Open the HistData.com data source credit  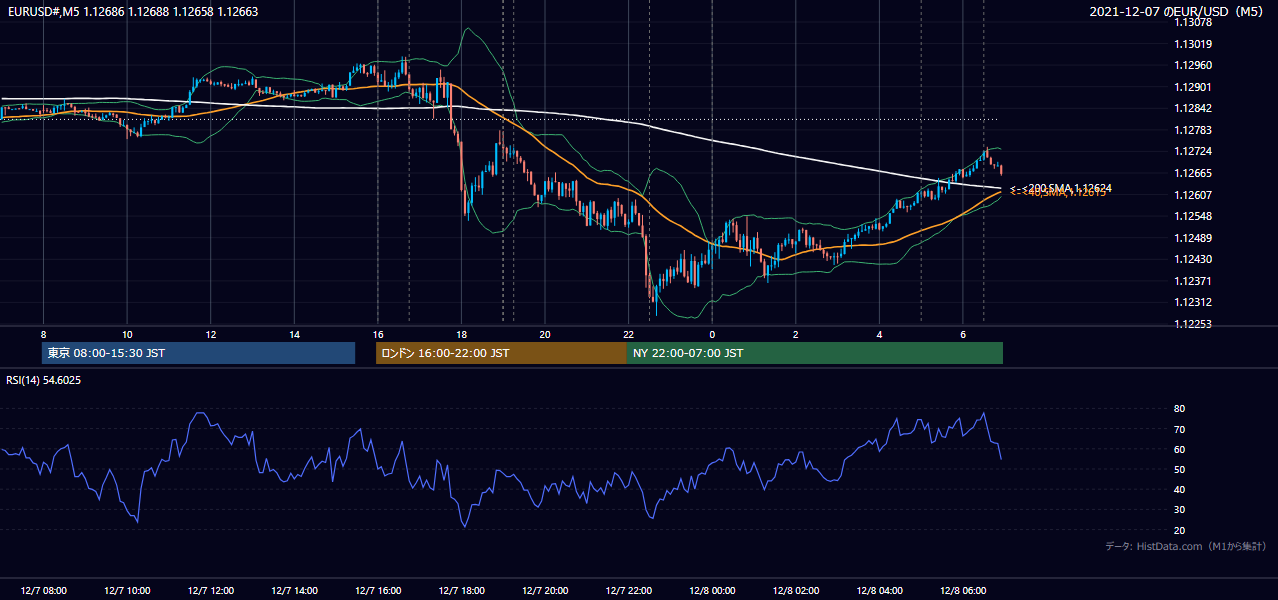[1185, 546]
